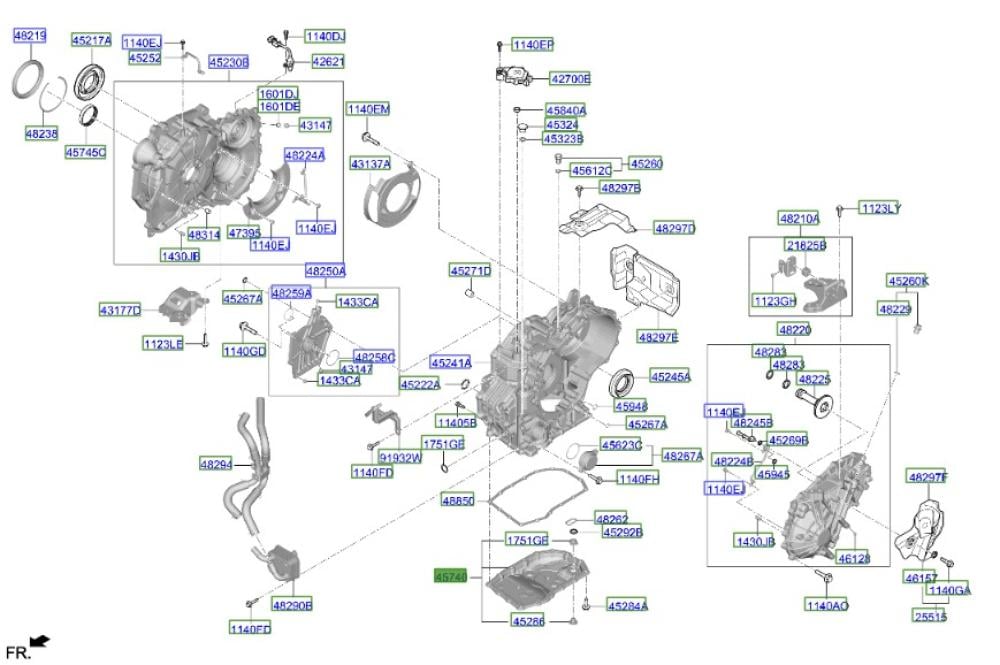
Task: Click the FR. front direction arrow
Action: click(x=40, y=641)
